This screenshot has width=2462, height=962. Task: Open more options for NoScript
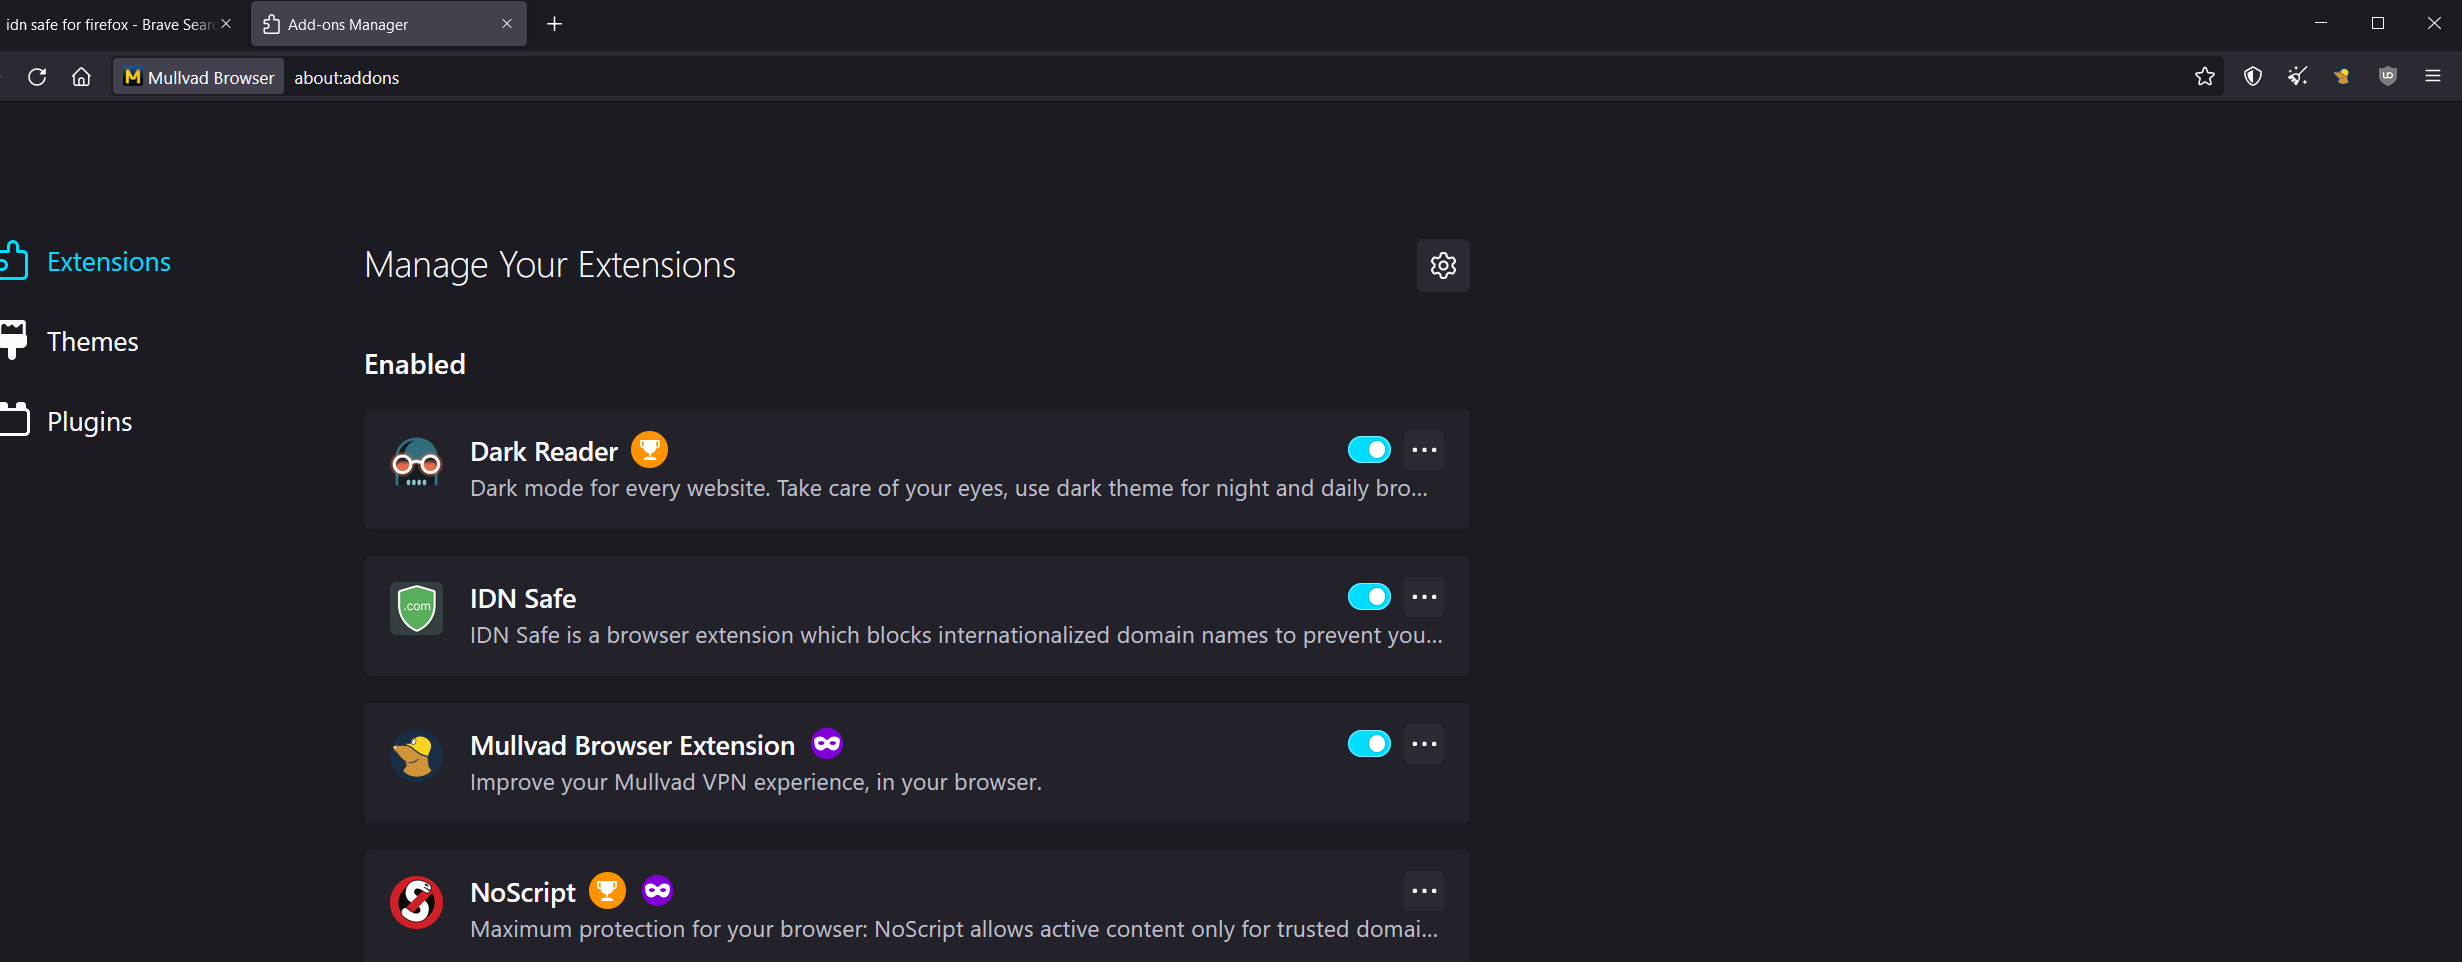tap(1424, 891)
